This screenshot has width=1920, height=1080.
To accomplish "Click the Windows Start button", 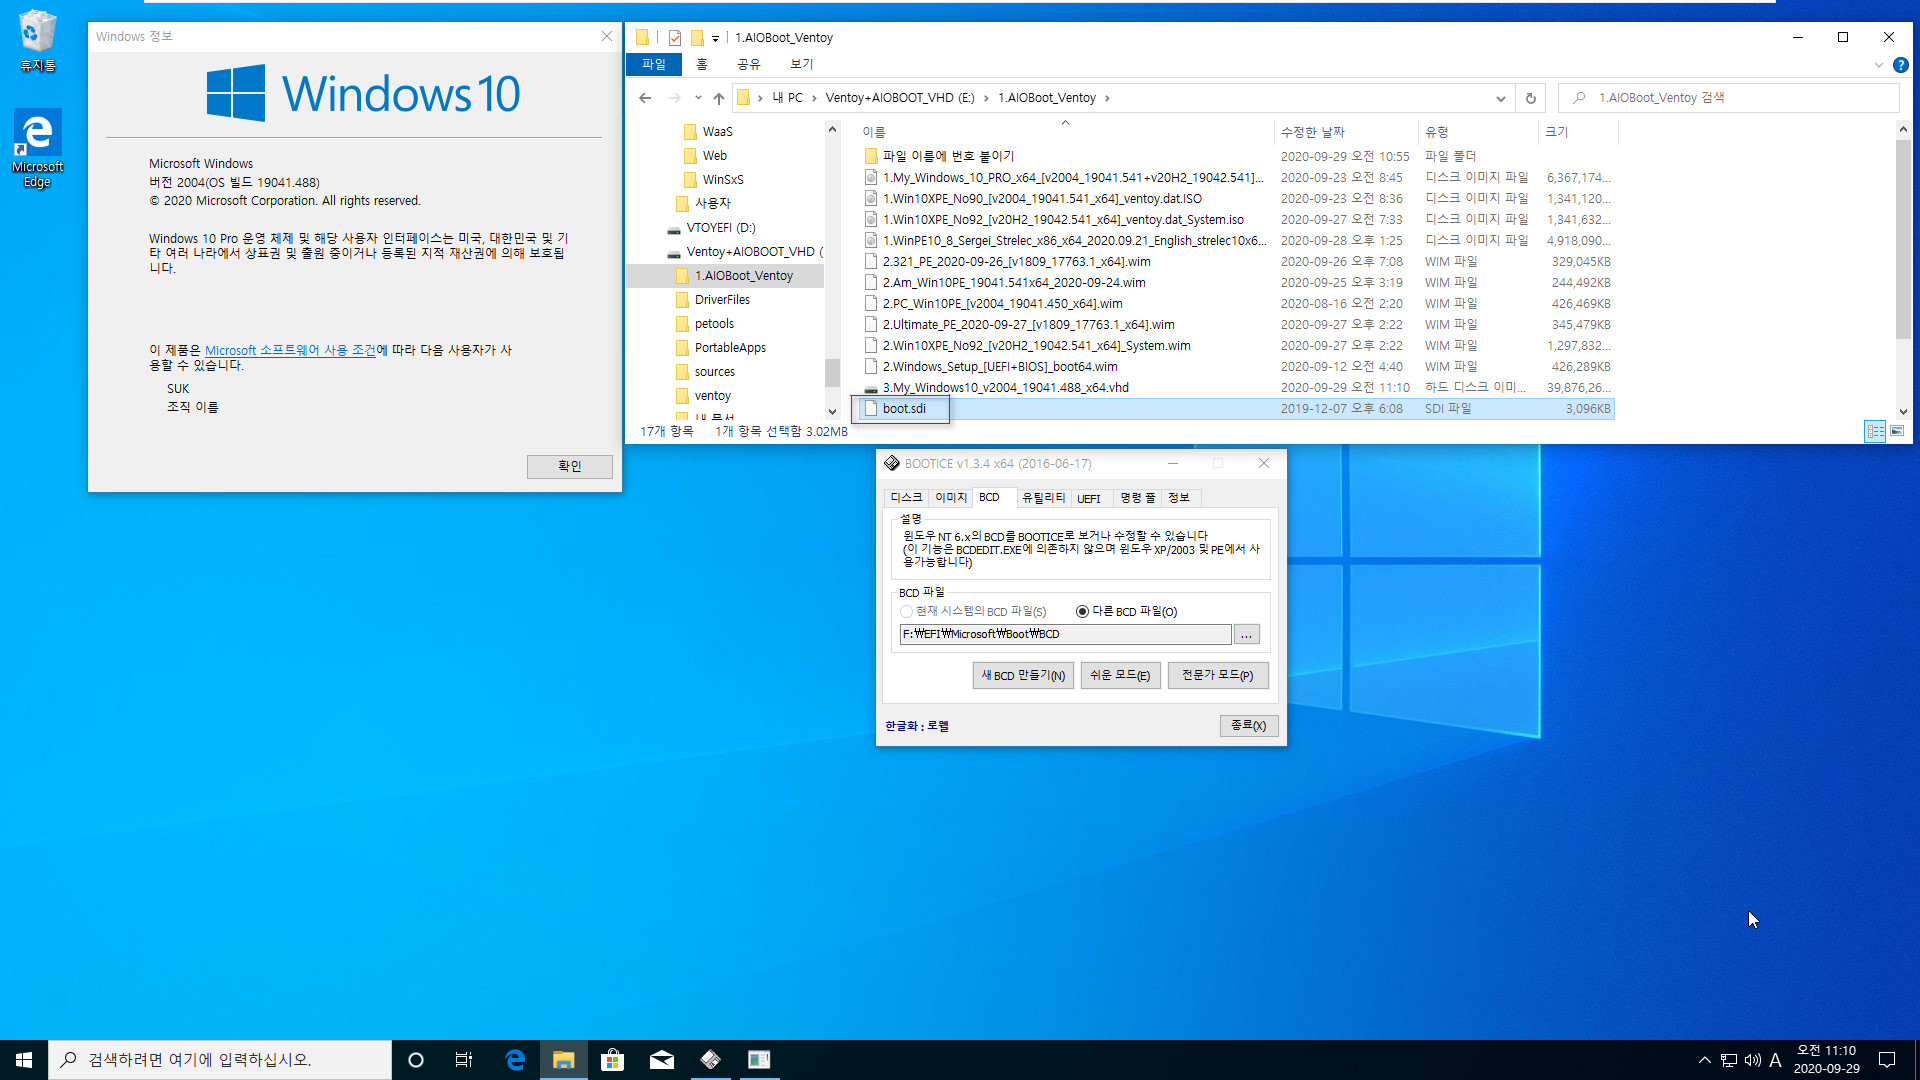I will [x=24, y=1060].
